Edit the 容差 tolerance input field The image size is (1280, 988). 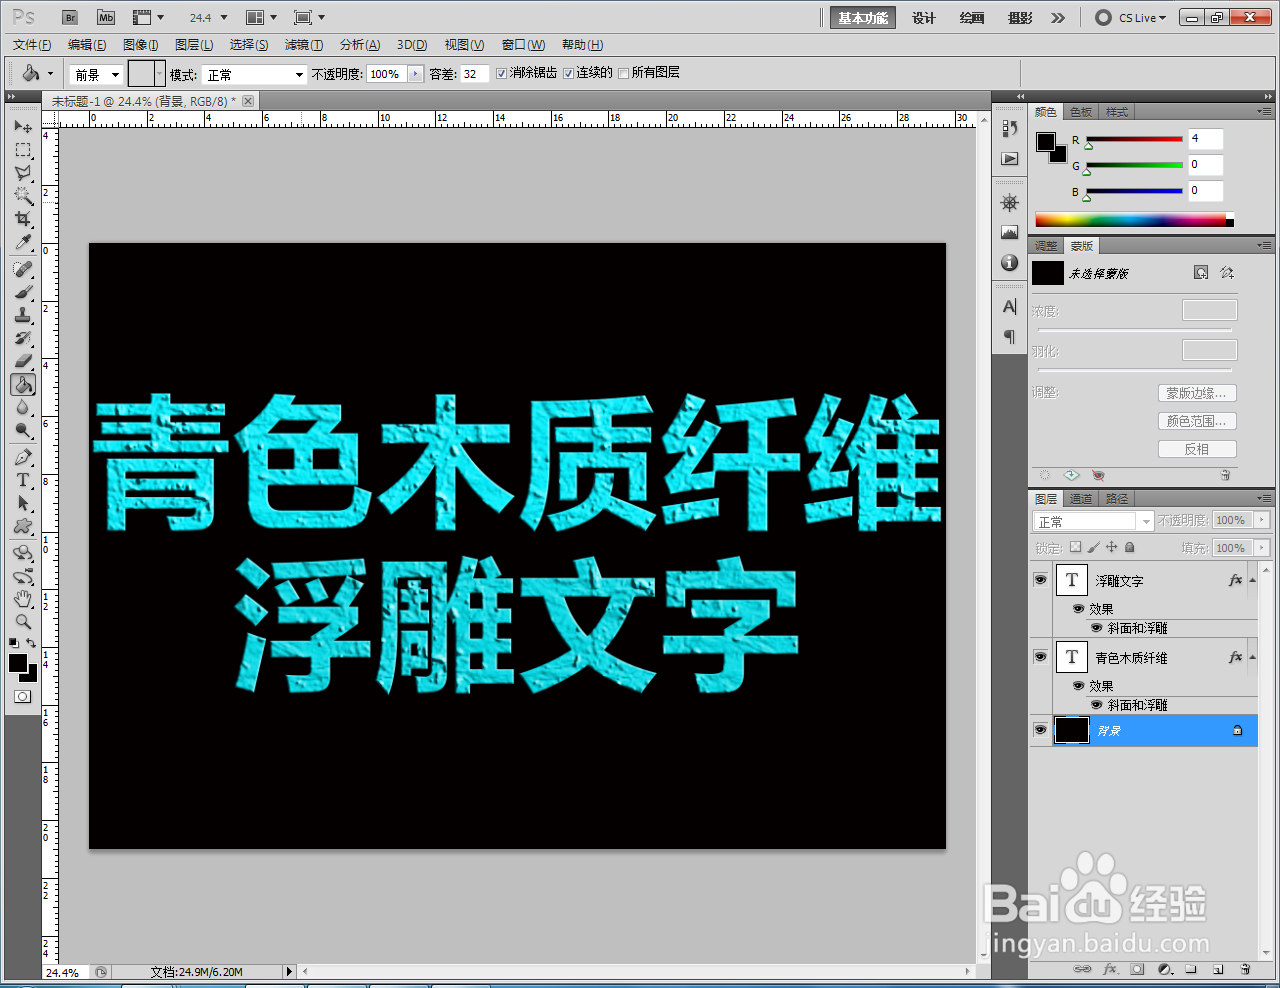pos(477,72)
